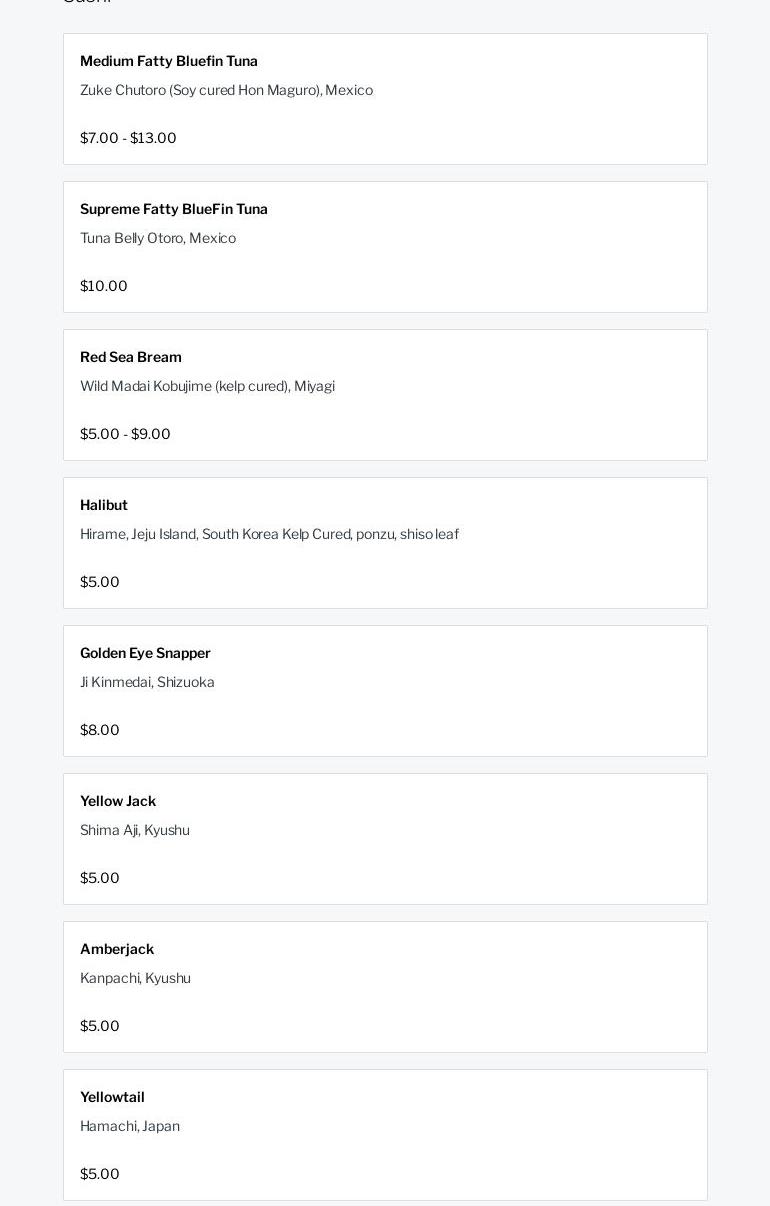770x1206 pixels.
Task: Click the $5.00 - $9.00 price range
Action: [x=125, y=435]
